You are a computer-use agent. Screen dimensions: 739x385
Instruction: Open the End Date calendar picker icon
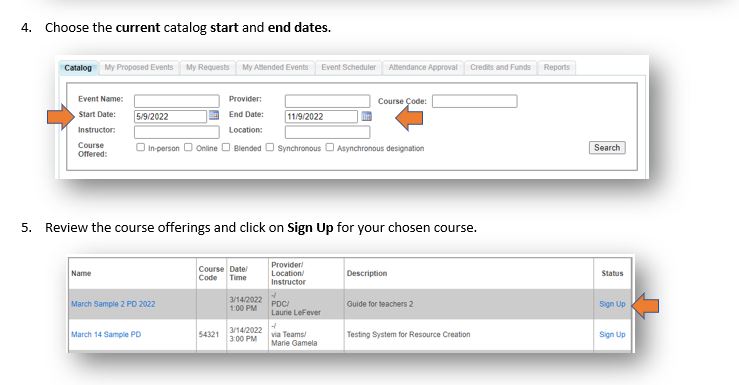pyautogui.click(x=366, y=116)
